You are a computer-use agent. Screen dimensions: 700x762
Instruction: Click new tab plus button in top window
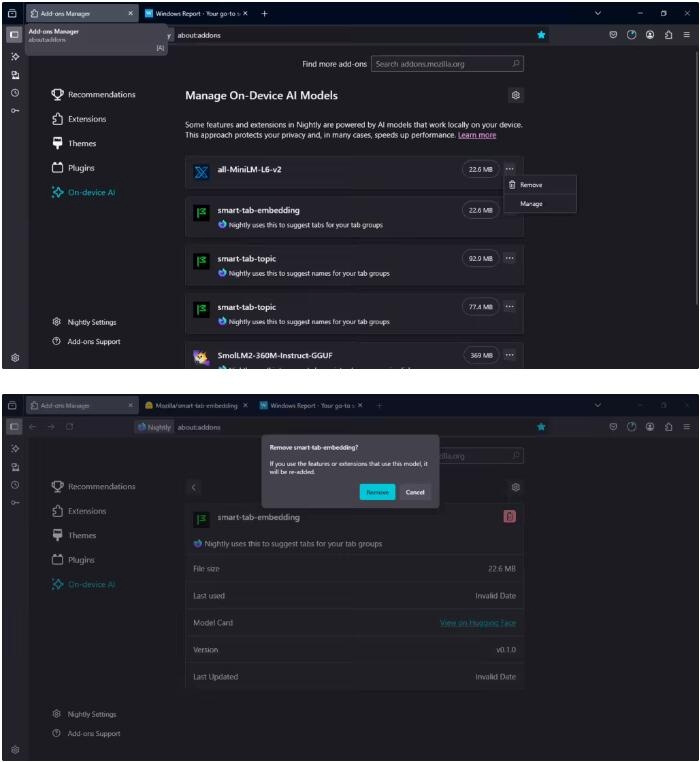[x=264, y=14]
